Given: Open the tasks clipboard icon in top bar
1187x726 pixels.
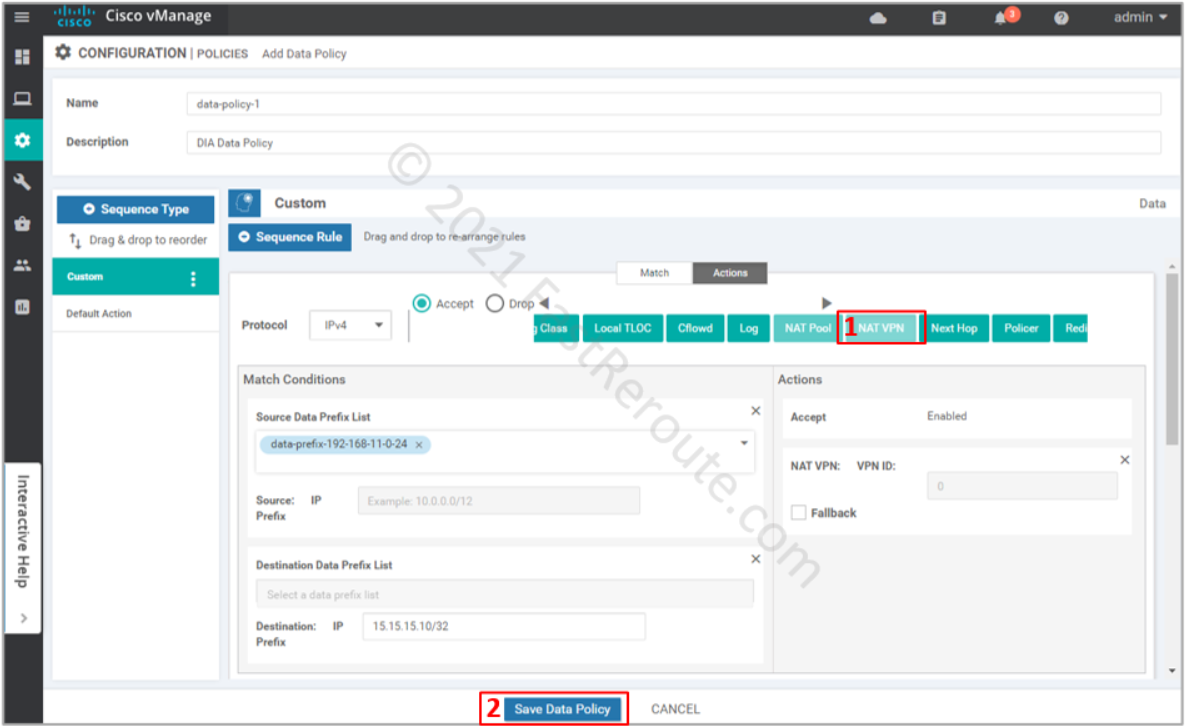Looking at the screenshot, I should click(x=938, y=17).
